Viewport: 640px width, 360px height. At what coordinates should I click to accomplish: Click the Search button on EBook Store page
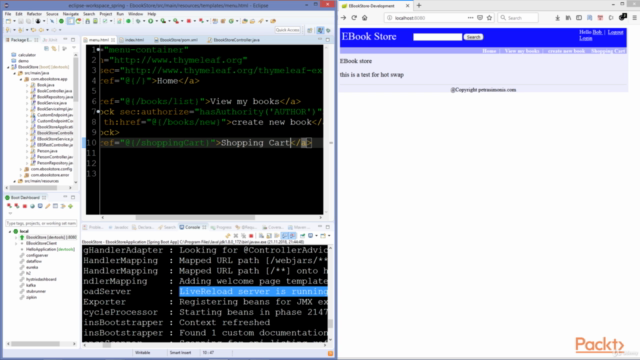point(473,37)
